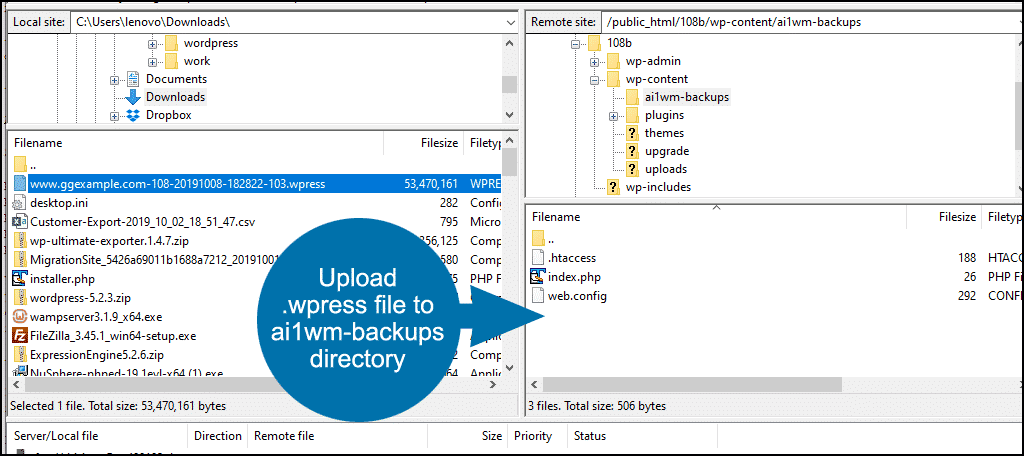The height and width of the screenshot is (456, 1024).
Task: Click the themes unknown-folder icon
Action: (632, 133)
